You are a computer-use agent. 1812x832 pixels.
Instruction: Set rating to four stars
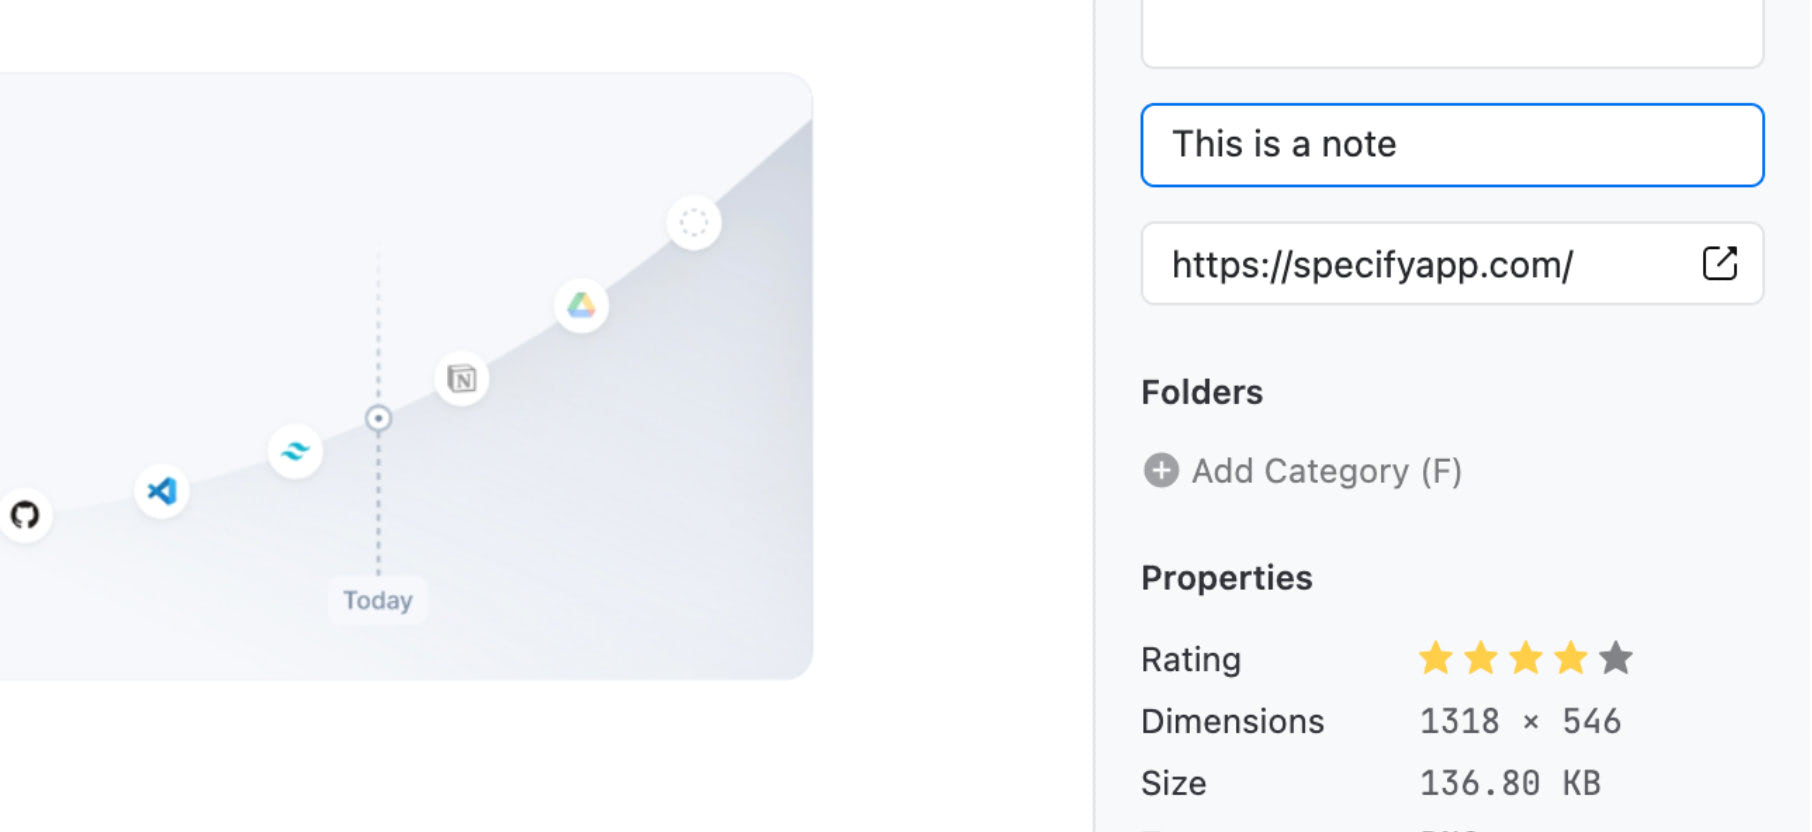click(1571, 658)
